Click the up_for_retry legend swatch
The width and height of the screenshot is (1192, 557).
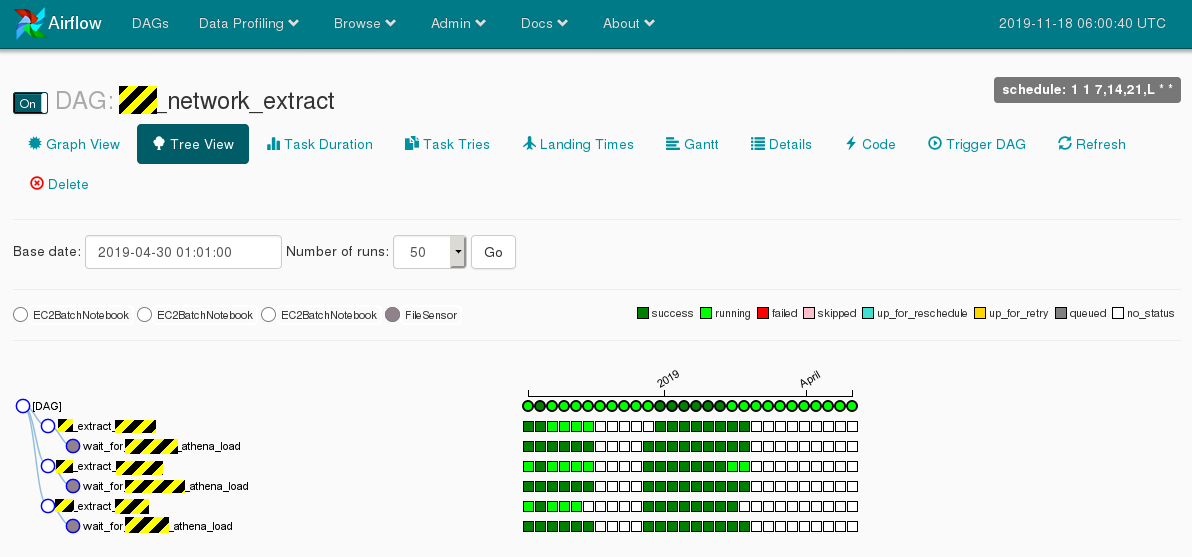pyautogui.click(x=980, y=313)
